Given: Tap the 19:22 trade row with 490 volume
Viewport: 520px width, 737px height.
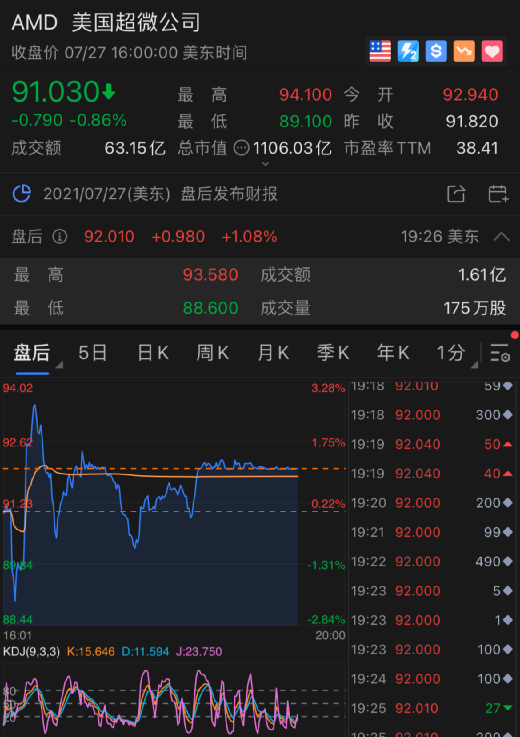Looking at the screenshot, I should tap(433, 561).
